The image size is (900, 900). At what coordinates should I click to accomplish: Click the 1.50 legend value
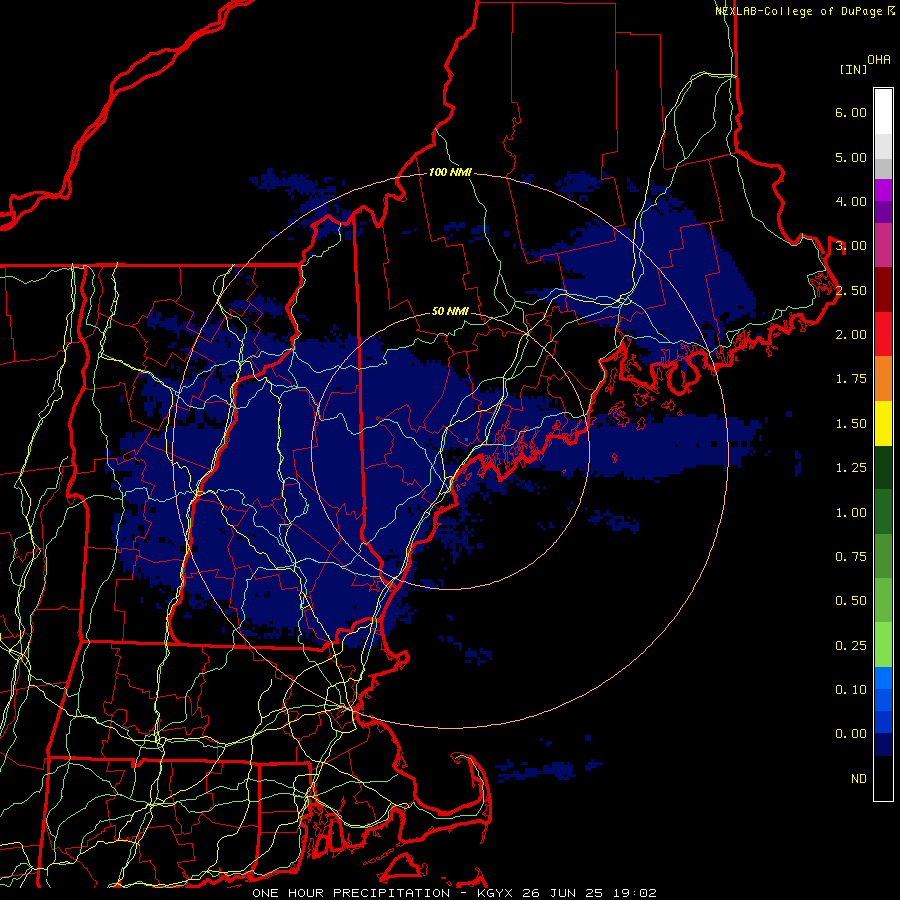pyautogui.click(x=851, y=424)
